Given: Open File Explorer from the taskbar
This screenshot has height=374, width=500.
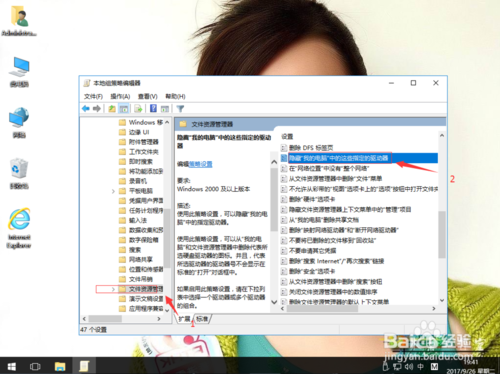Looking at the screenshot, I should [60, 367].
